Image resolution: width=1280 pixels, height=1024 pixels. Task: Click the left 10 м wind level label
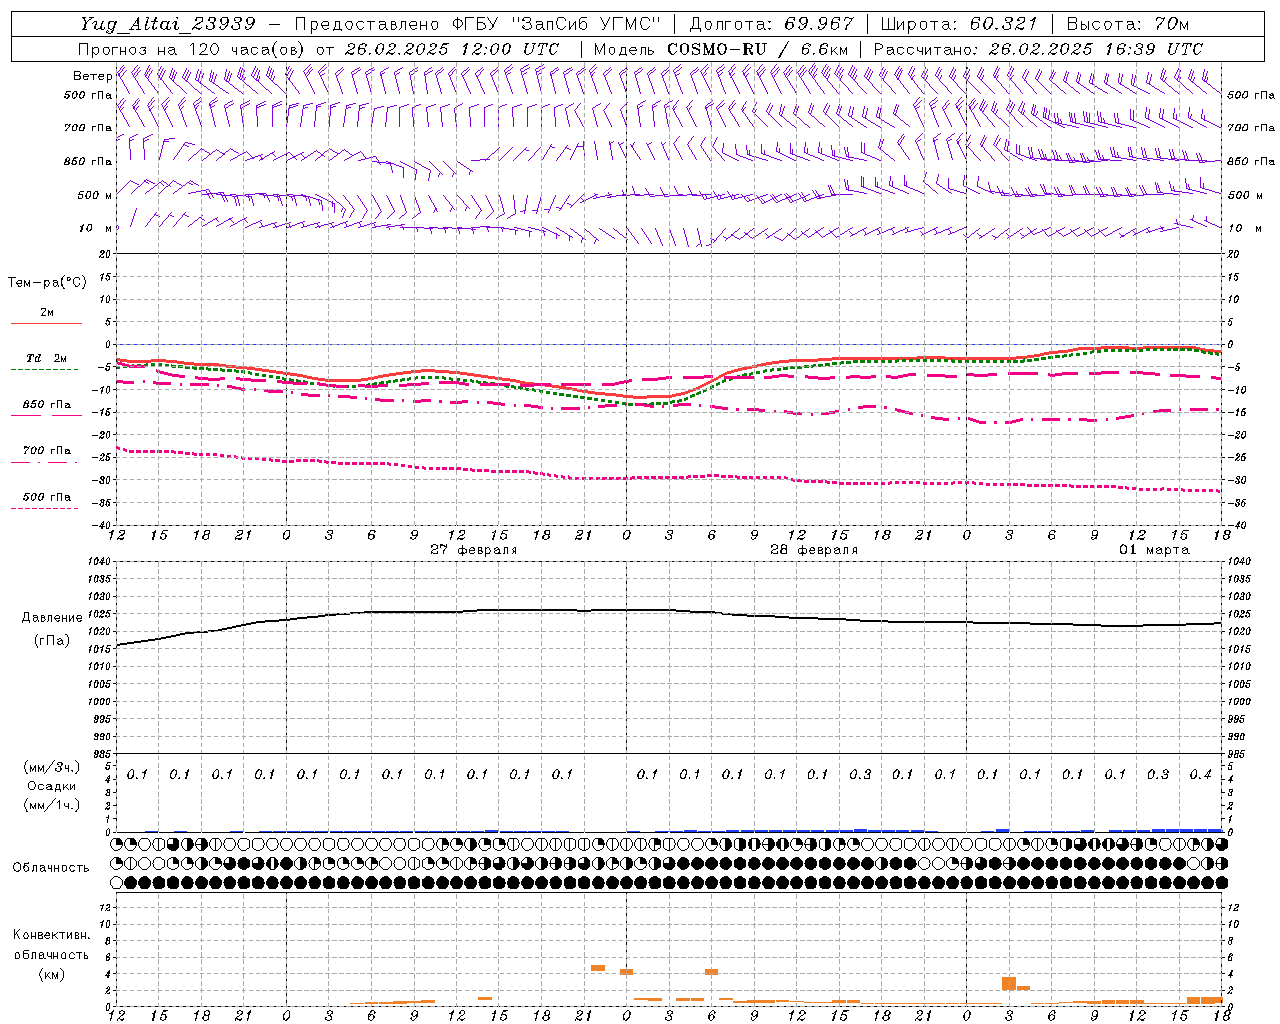[x=96, y=229]
